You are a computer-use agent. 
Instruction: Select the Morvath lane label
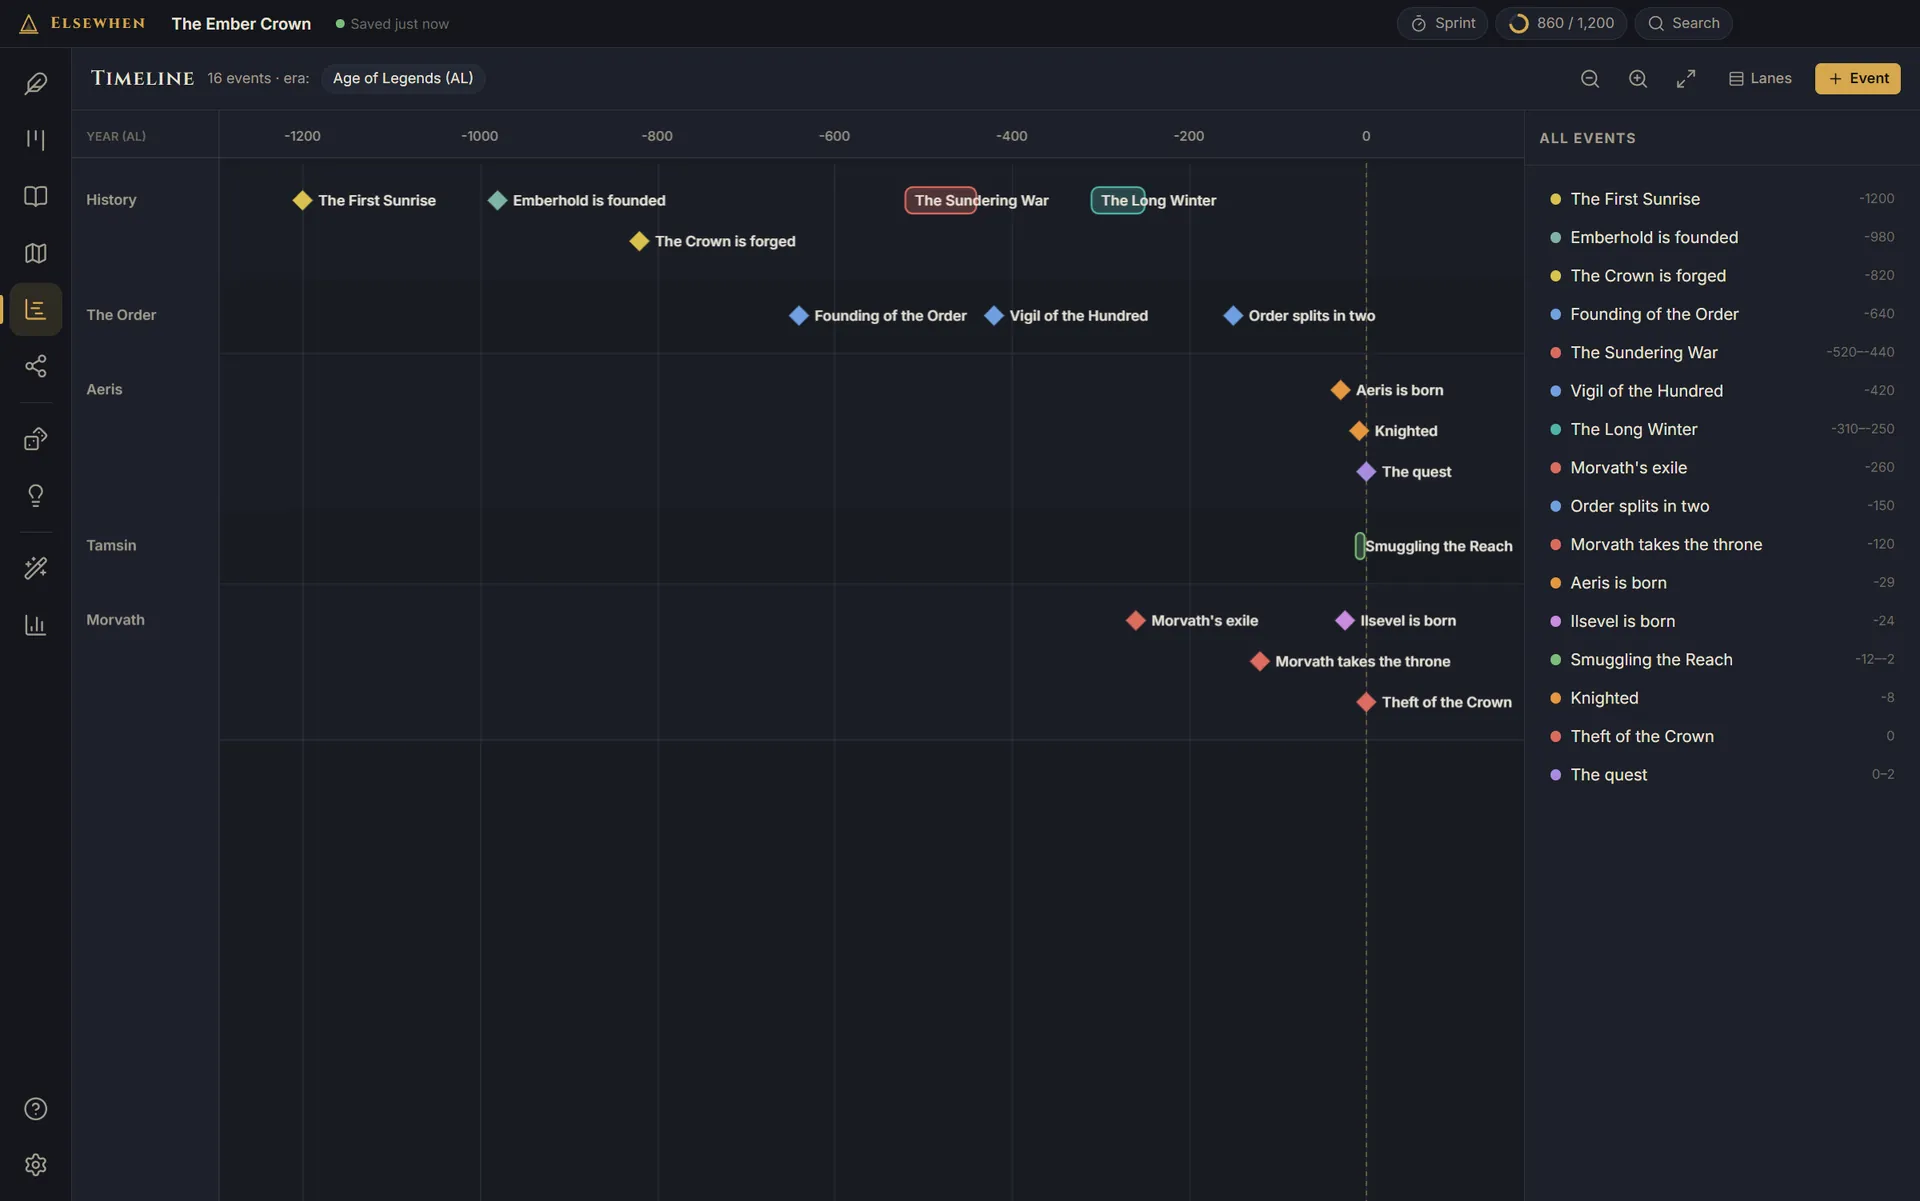coord(115,620)
